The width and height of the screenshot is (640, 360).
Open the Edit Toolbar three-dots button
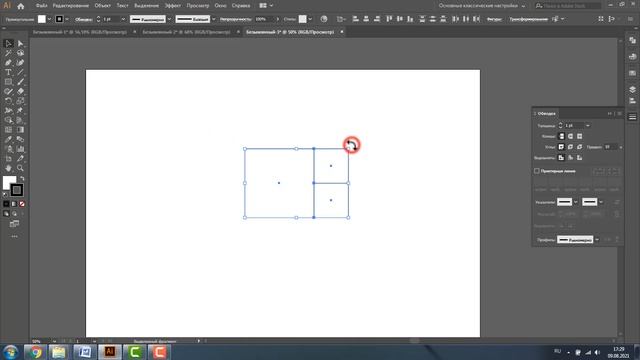point(14,236)
